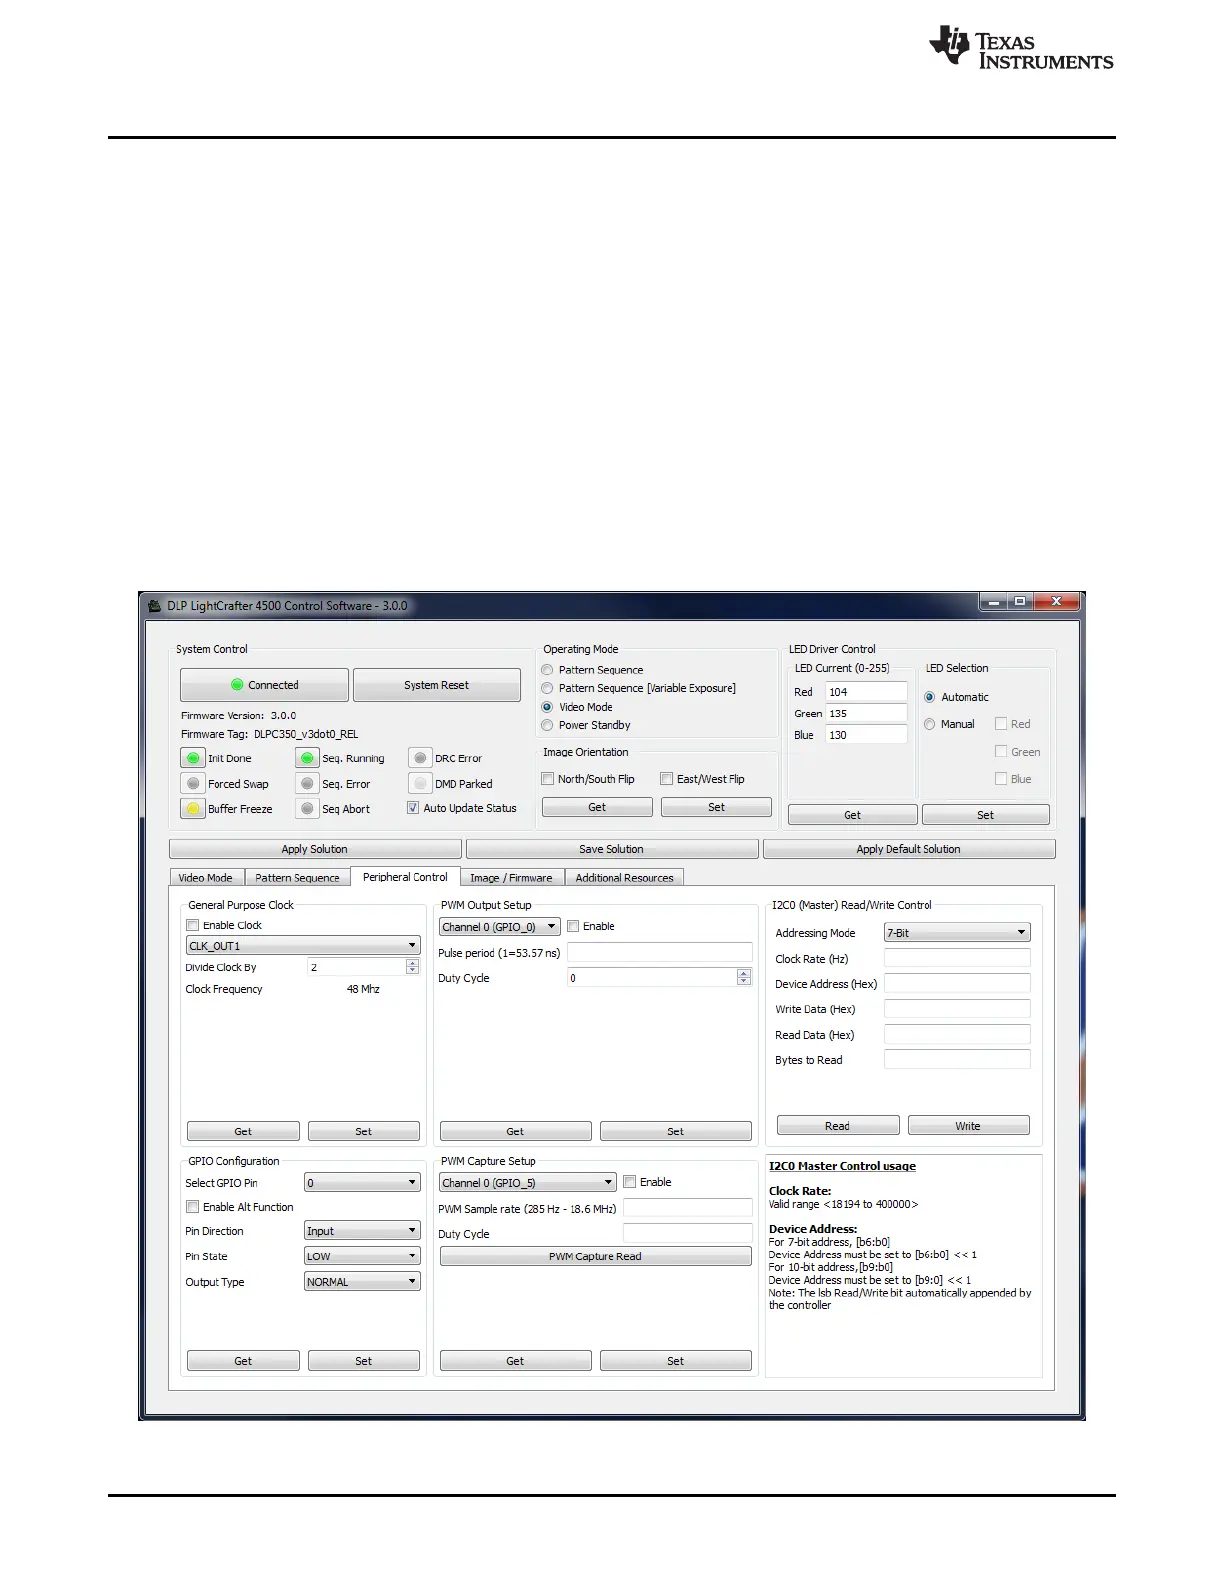Viewport: 1224px width, 1584px height.
Task: Toggle Auto Update Status checkbox
Action: [413, 808]
